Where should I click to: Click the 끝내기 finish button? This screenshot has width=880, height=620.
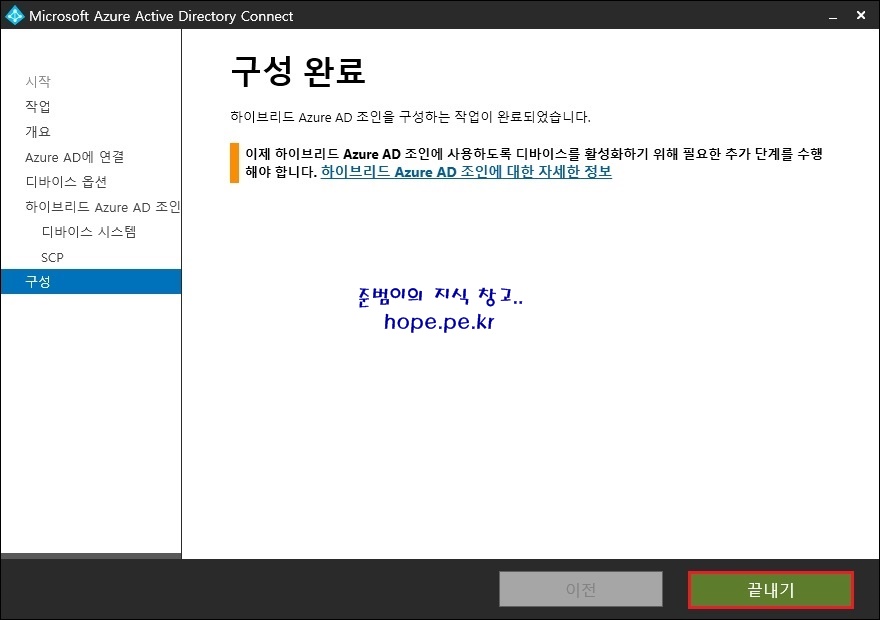point(771,590)
